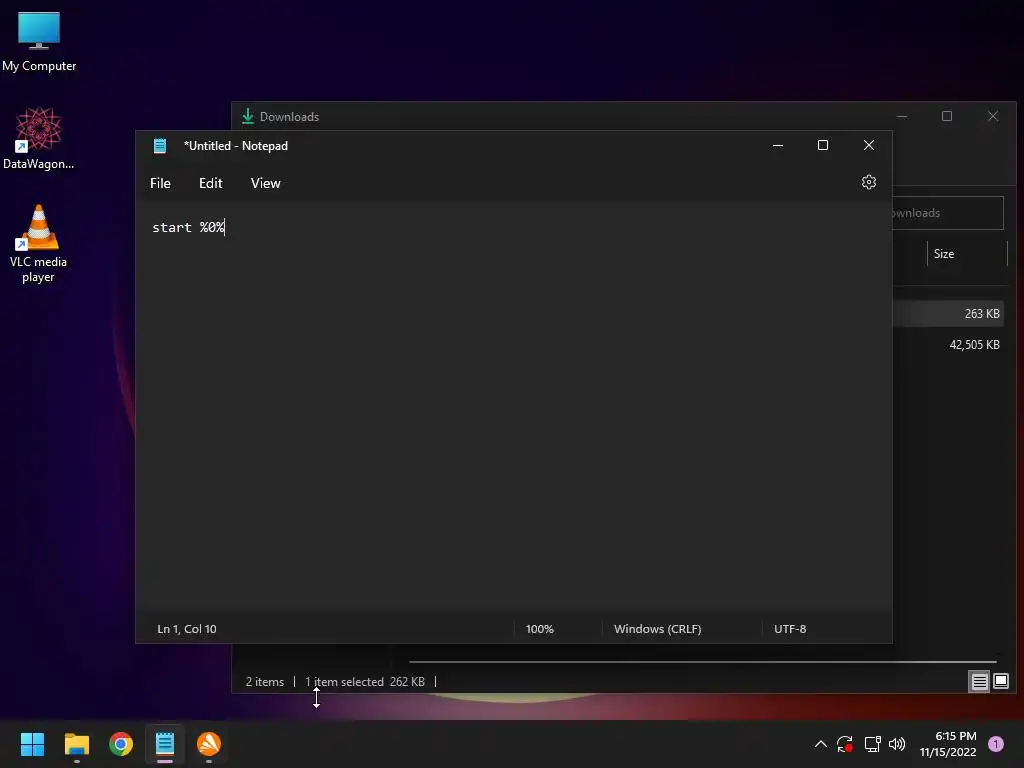Screen dimensions: 1024x768
Task: Open the orange Avast app on the taskbar
Action: [209, 744]
